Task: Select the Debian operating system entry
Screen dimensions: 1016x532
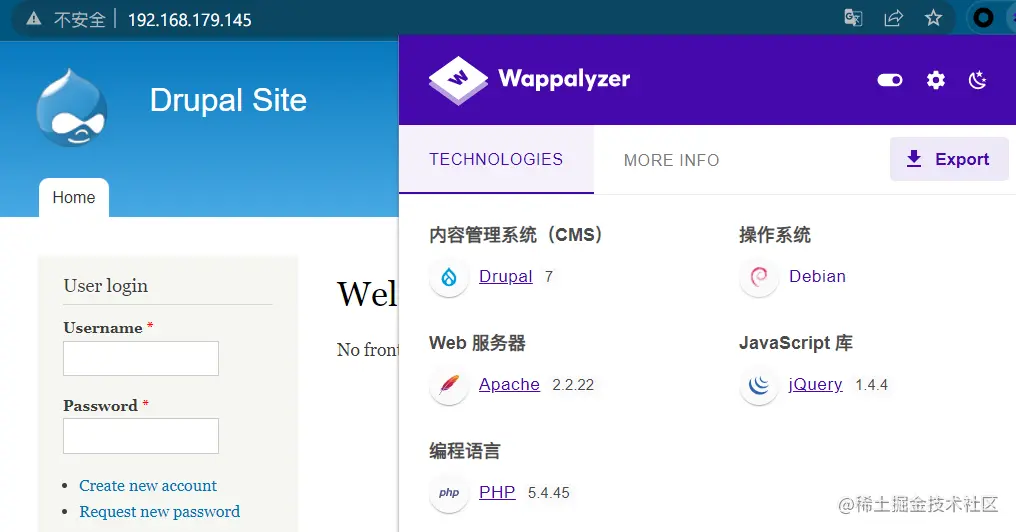Action: click(817, 277)
